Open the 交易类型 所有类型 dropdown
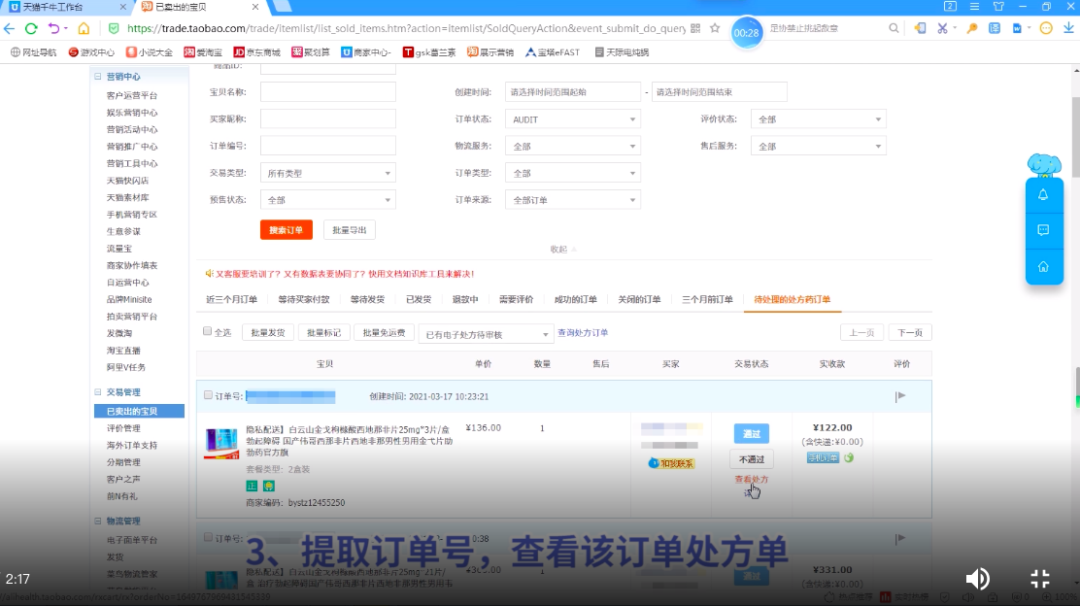Image resolution: width=1080 pixels, height=606 pixels. click(x=328, y=173)
